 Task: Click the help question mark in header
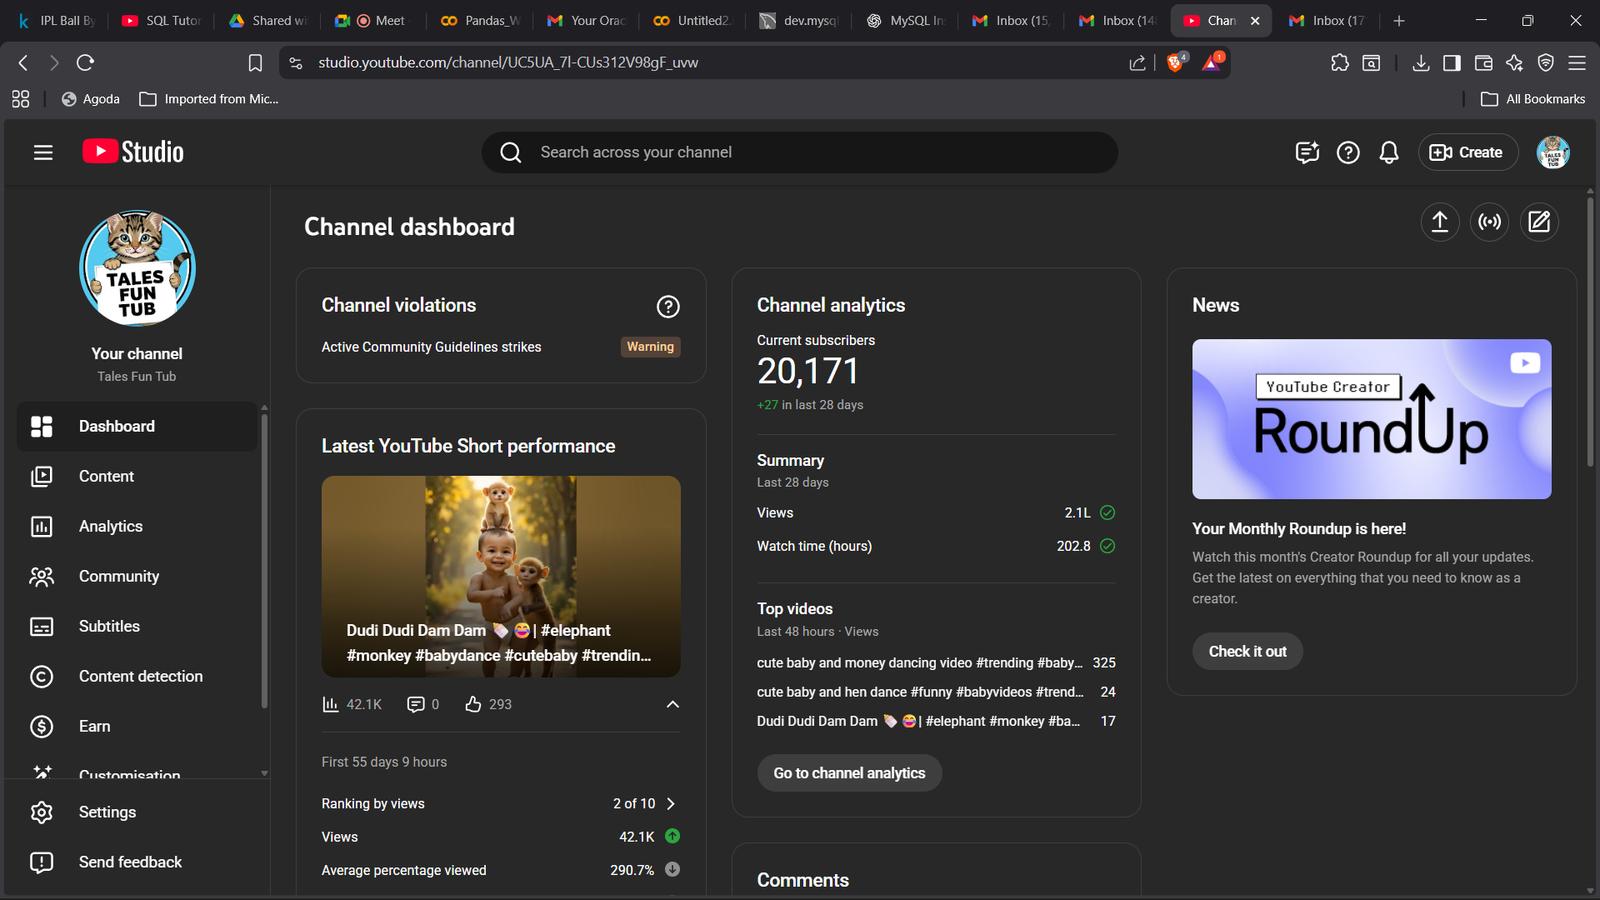pos(1348,152)
